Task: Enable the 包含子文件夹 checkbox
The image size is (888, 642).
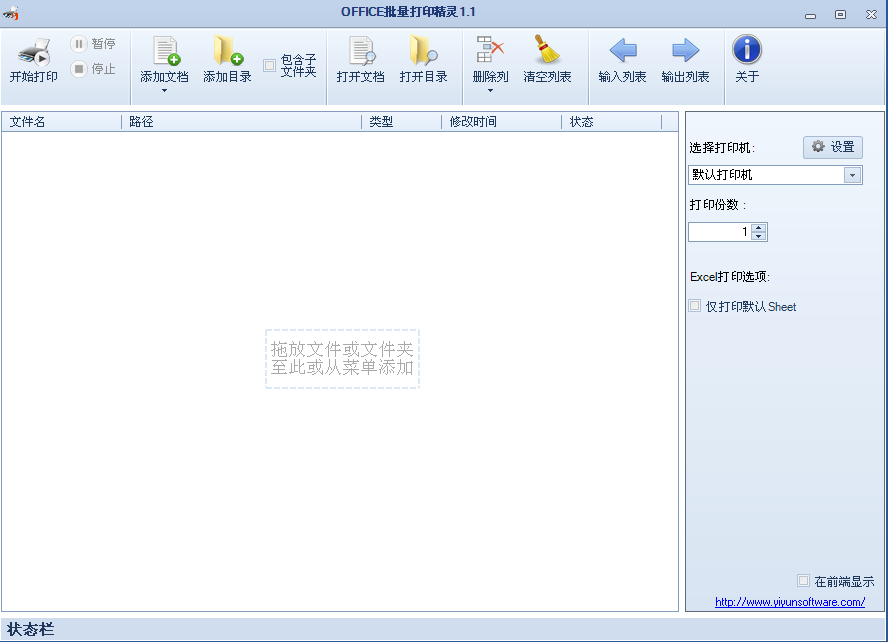Action: 270,66
